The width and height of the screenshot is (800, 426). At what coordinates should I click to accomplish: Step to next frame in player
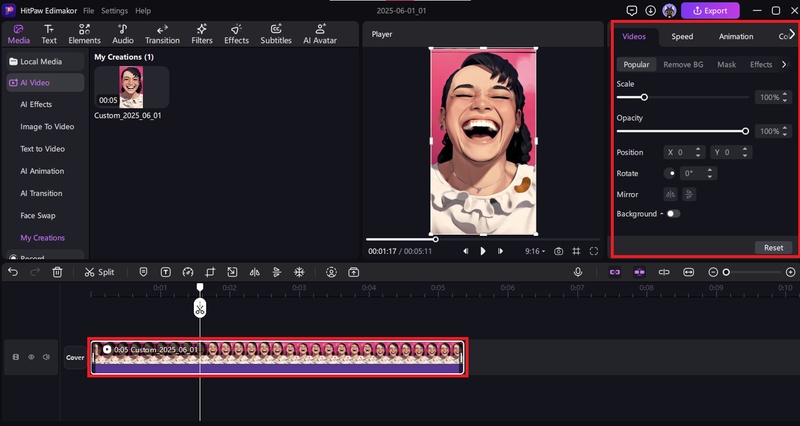[x=501, y=251]
